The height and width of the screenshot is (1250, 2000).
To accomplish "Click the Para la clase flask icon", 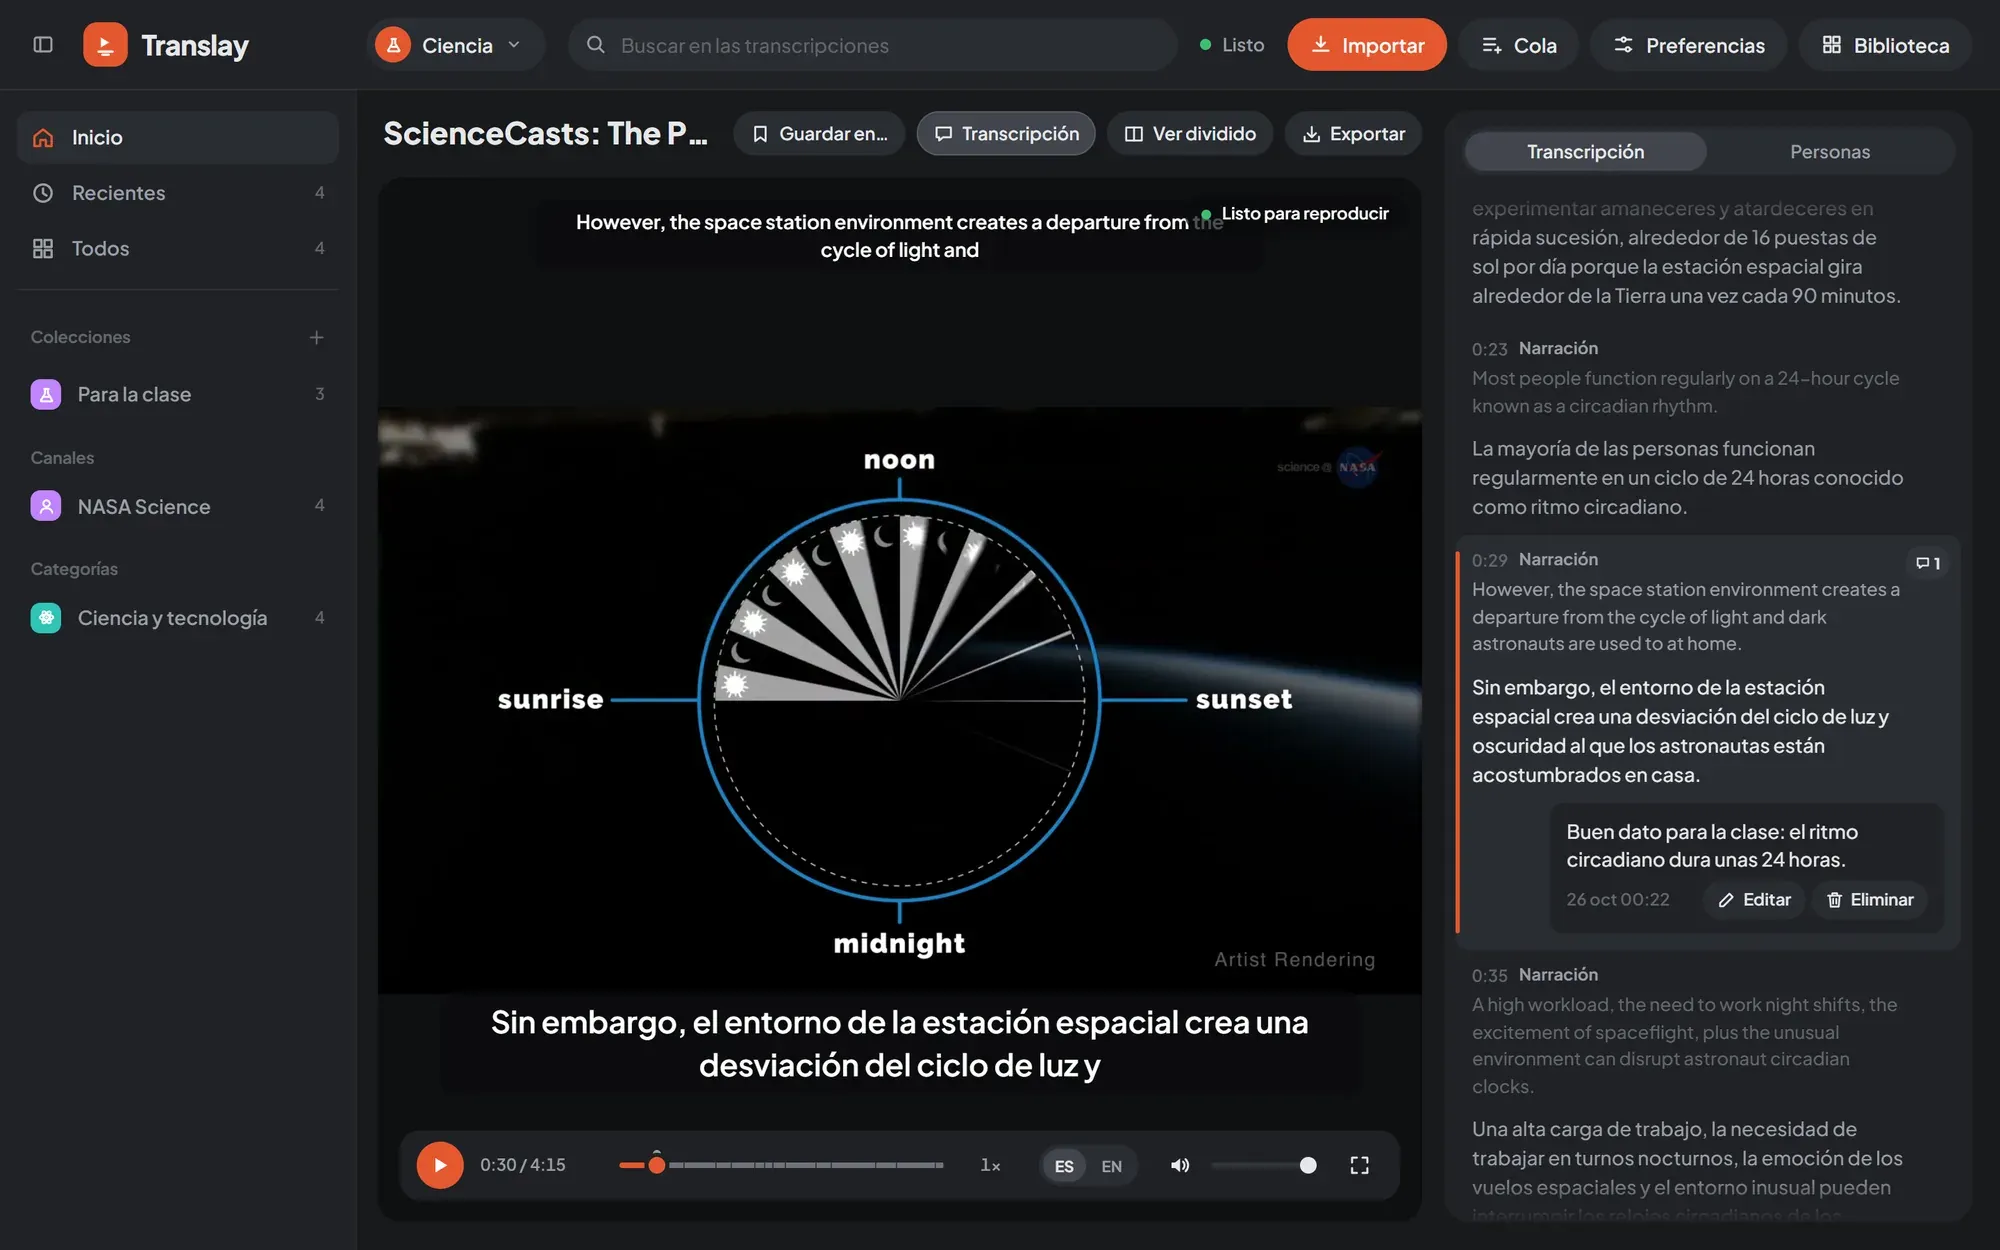I will point(46,395).
